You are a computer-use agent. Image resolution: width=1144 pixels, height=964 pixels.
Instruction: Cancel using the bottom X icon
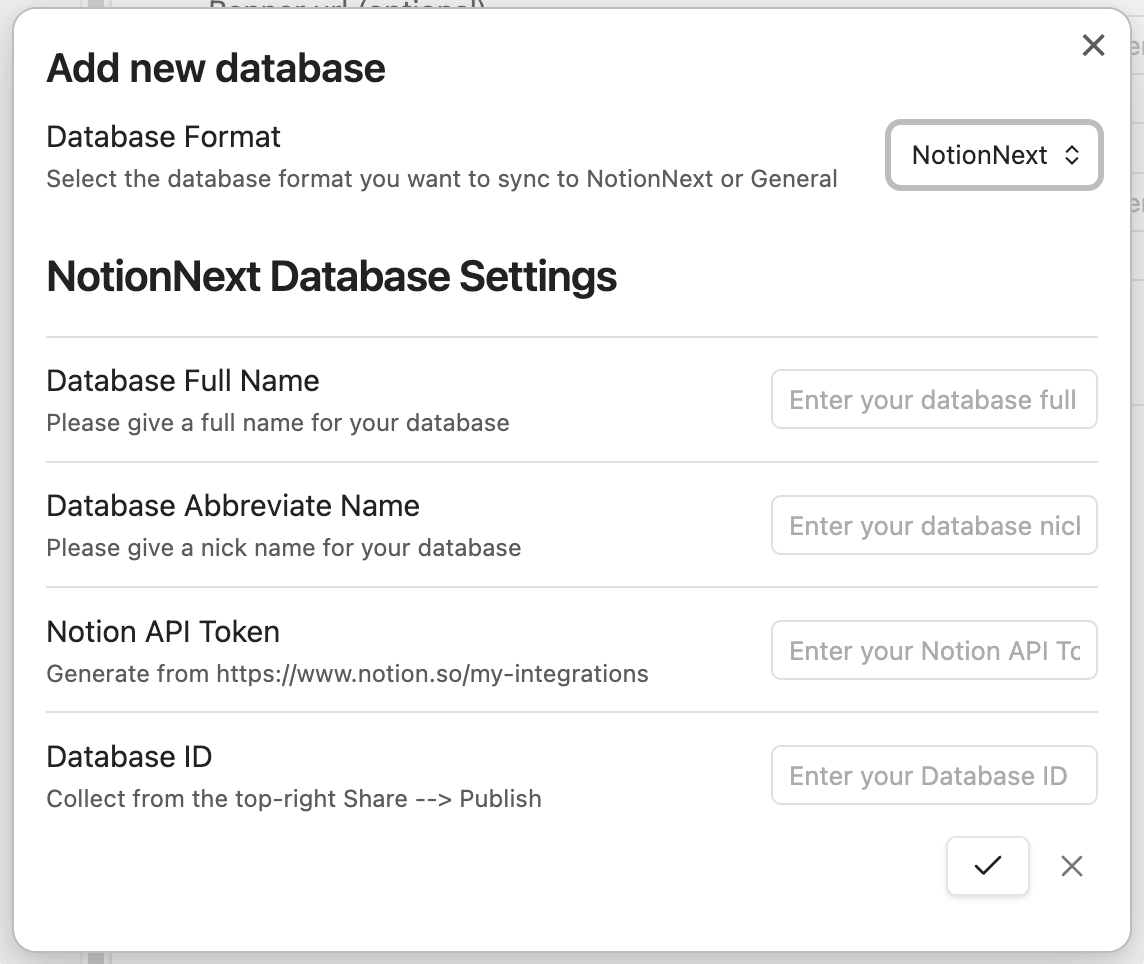(x=1071, y=866)
